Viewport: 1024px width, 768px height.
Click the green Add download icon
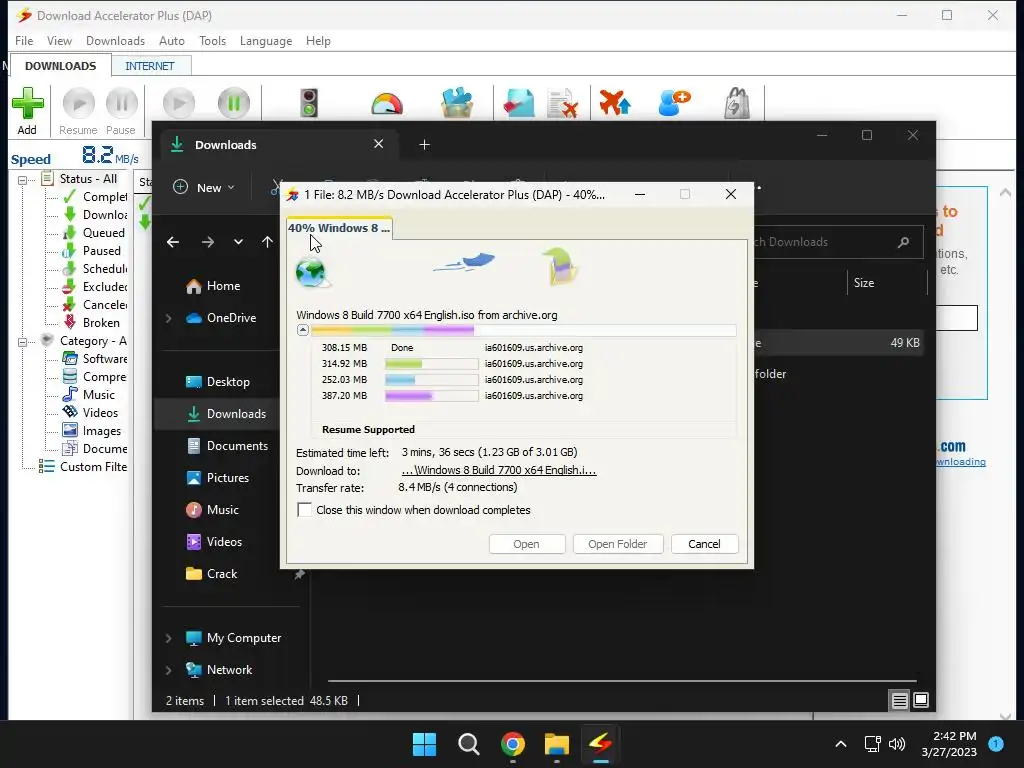click(27, 103)
